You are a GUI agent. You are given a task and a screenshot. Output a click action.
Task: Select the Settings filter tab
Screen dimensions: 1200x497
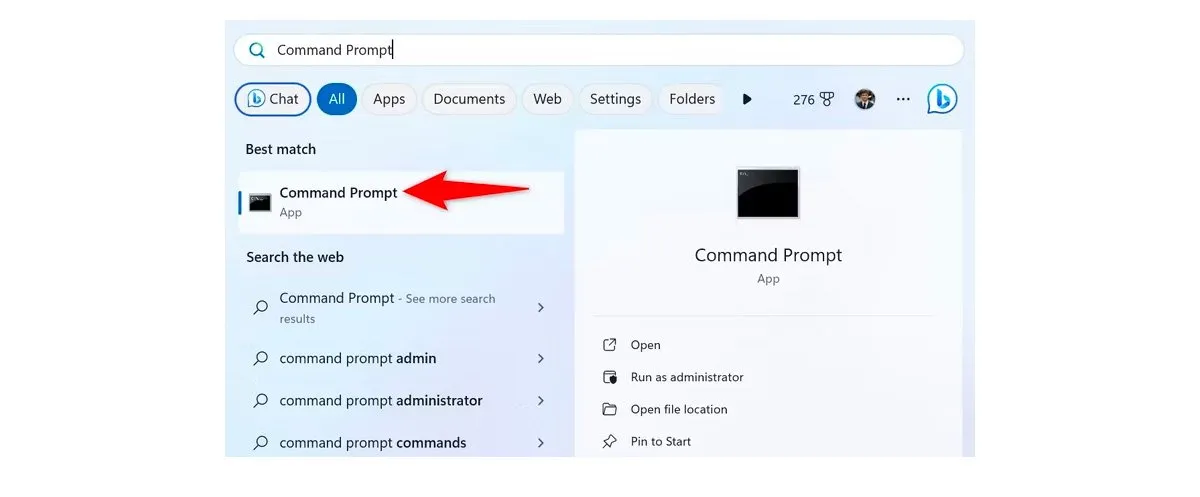pos(615,99)
